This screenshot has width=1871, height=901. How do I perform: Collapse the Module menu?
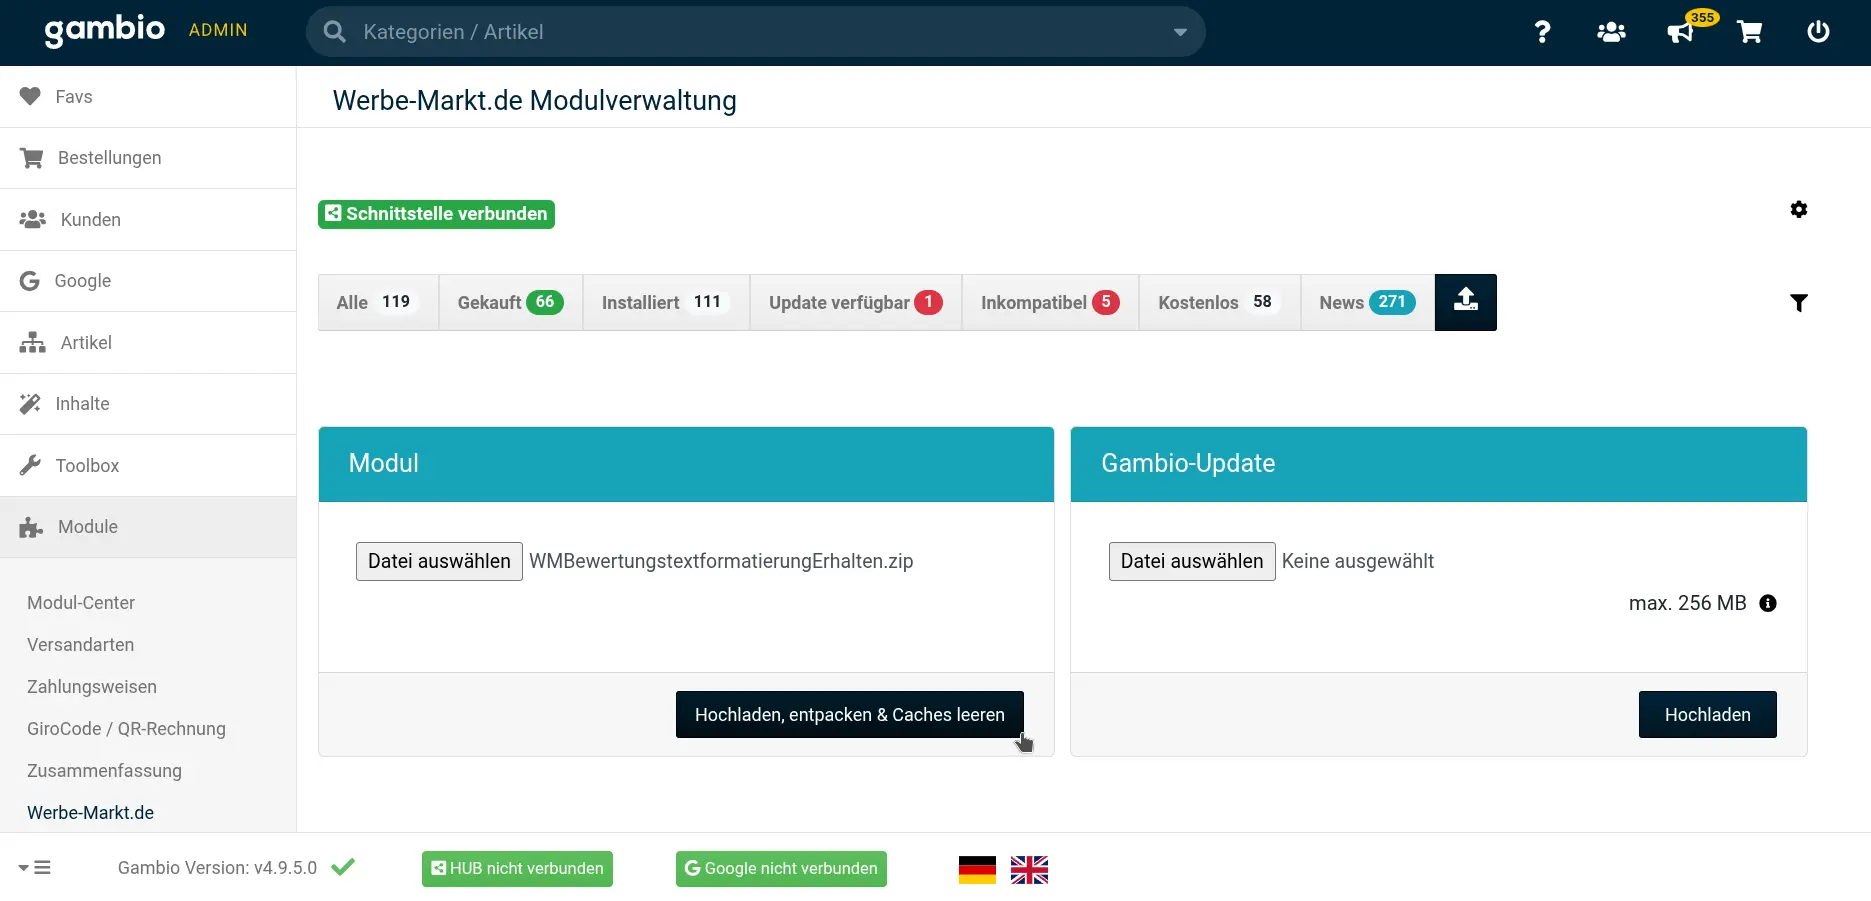pos(148,527)
